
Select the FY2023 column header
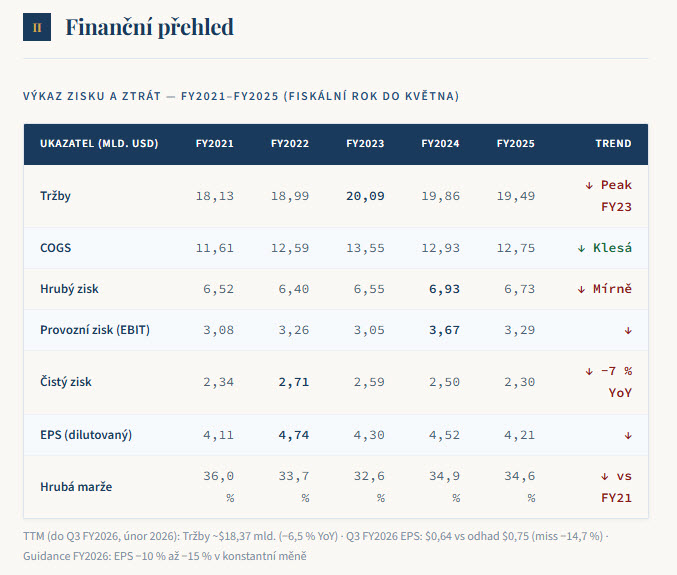pyautogui.click(x=365, y=144)
